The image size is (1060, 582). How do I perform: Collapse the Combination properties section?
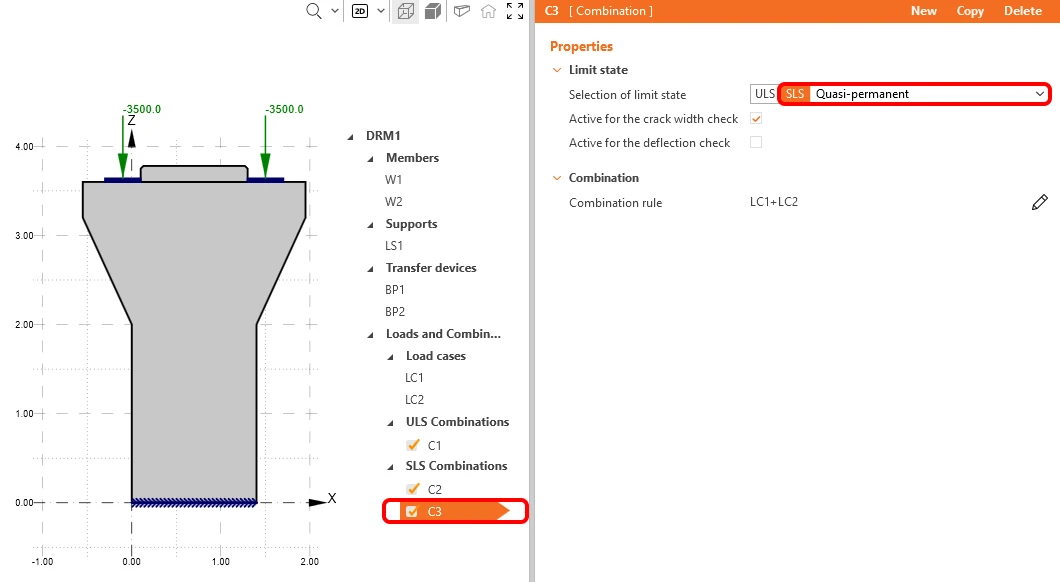(557, 178)
